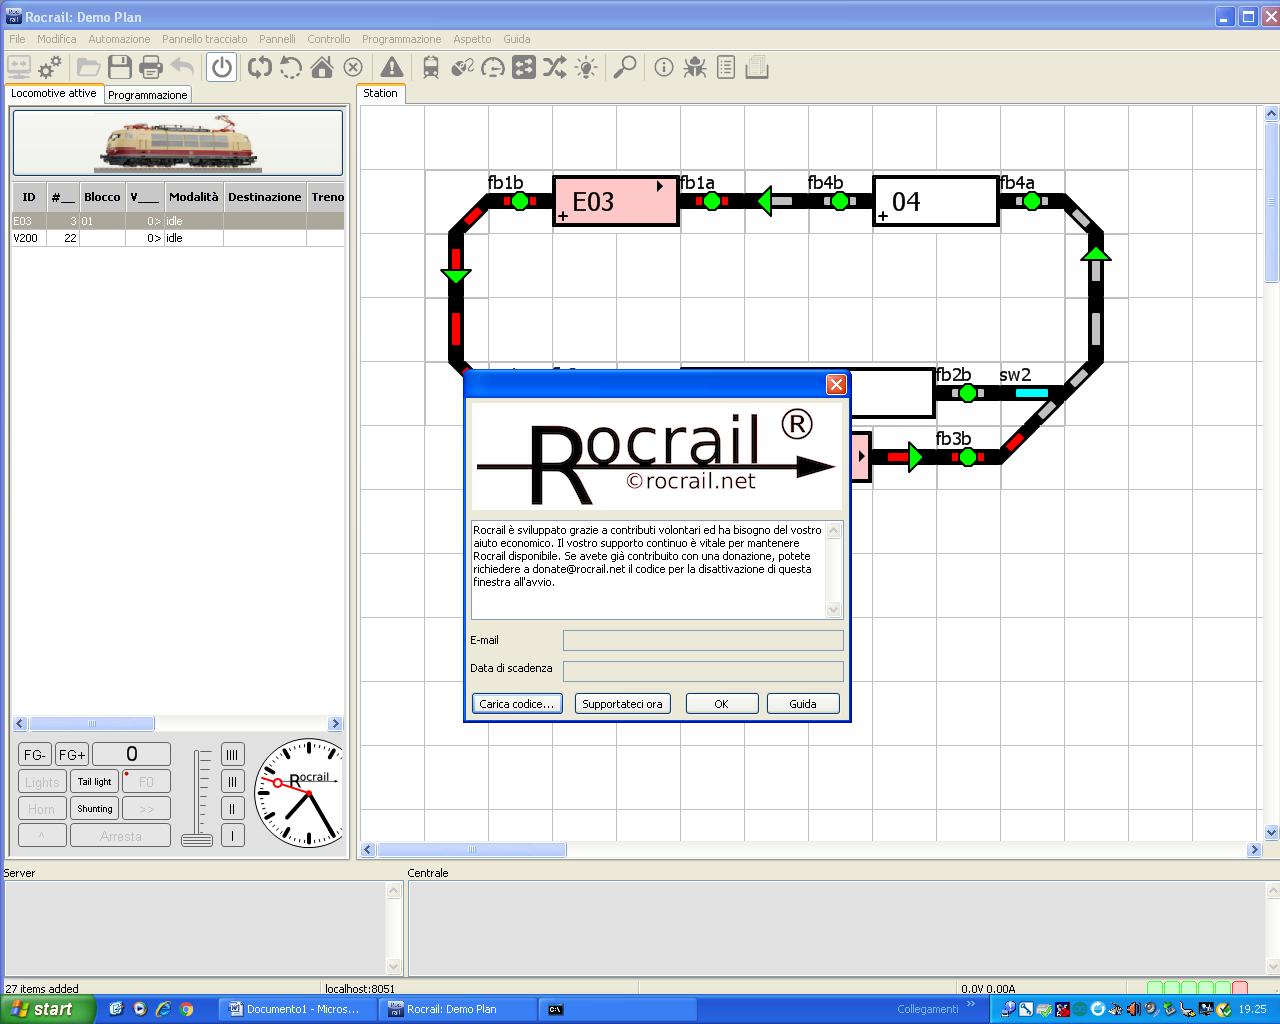1280x1024 pixels.
Task: Click Carica codice button in dialog
Action: tap(516, 704)
